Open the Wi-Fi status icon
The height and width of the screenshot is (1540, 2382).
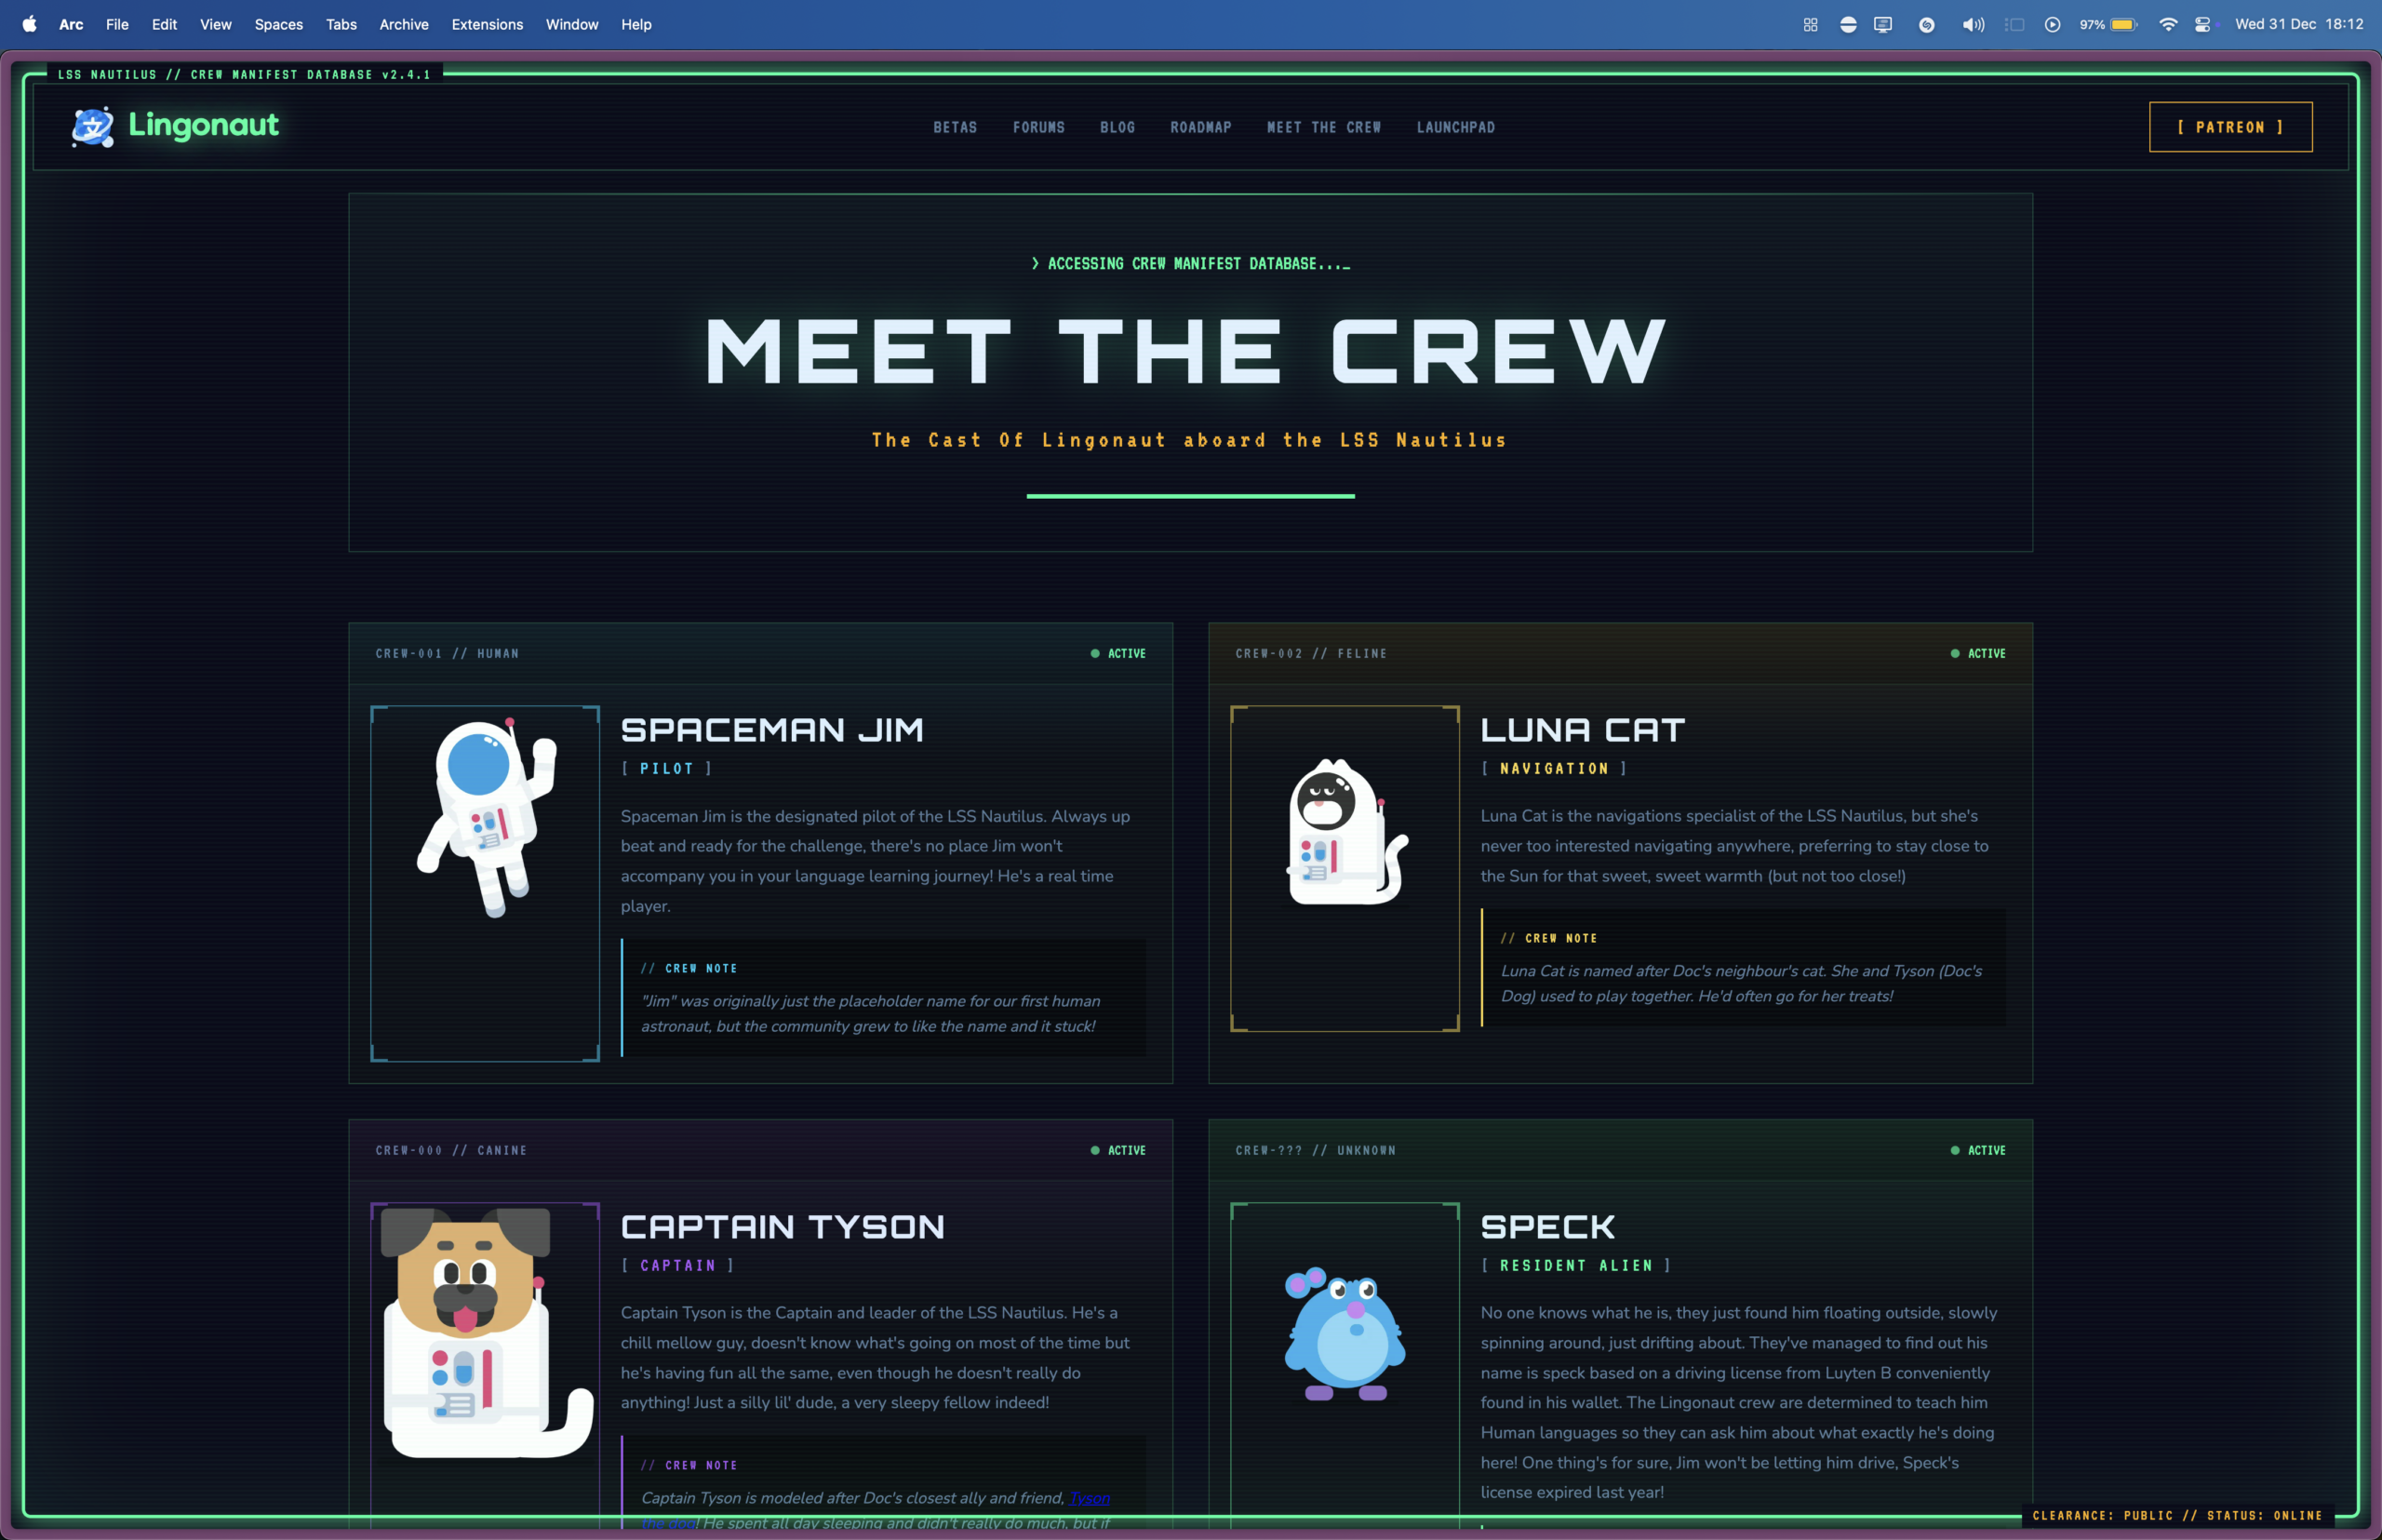click(x=2167, y=25)
